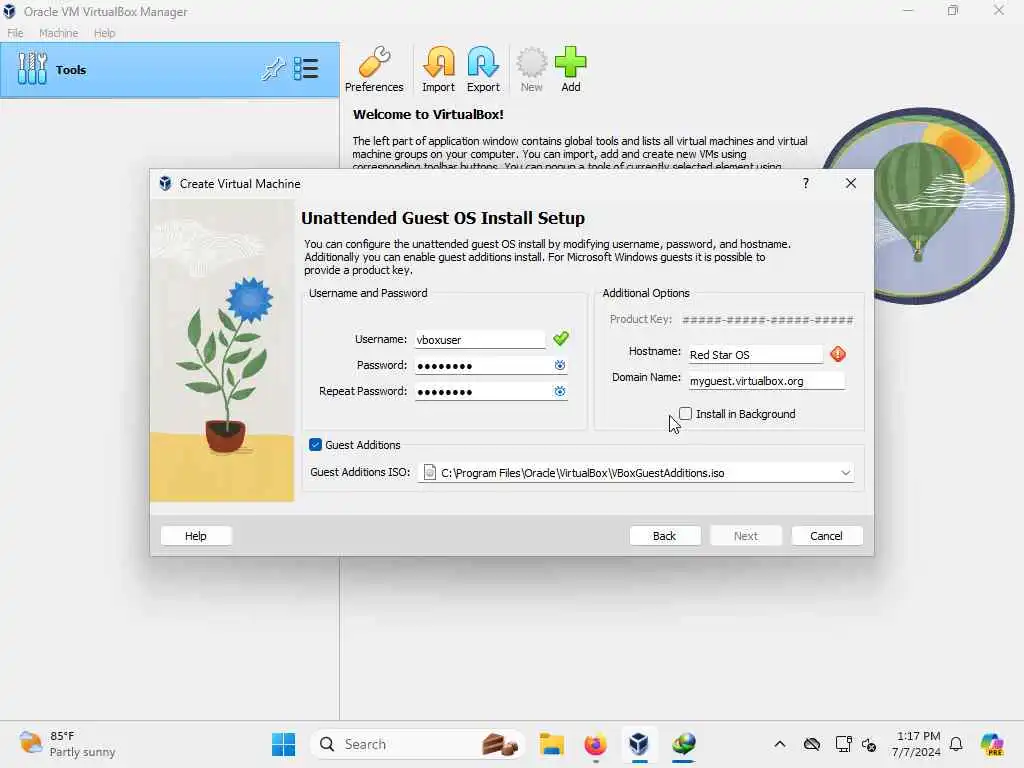Click the Copilot icon in the taskbar

[992, 744]
